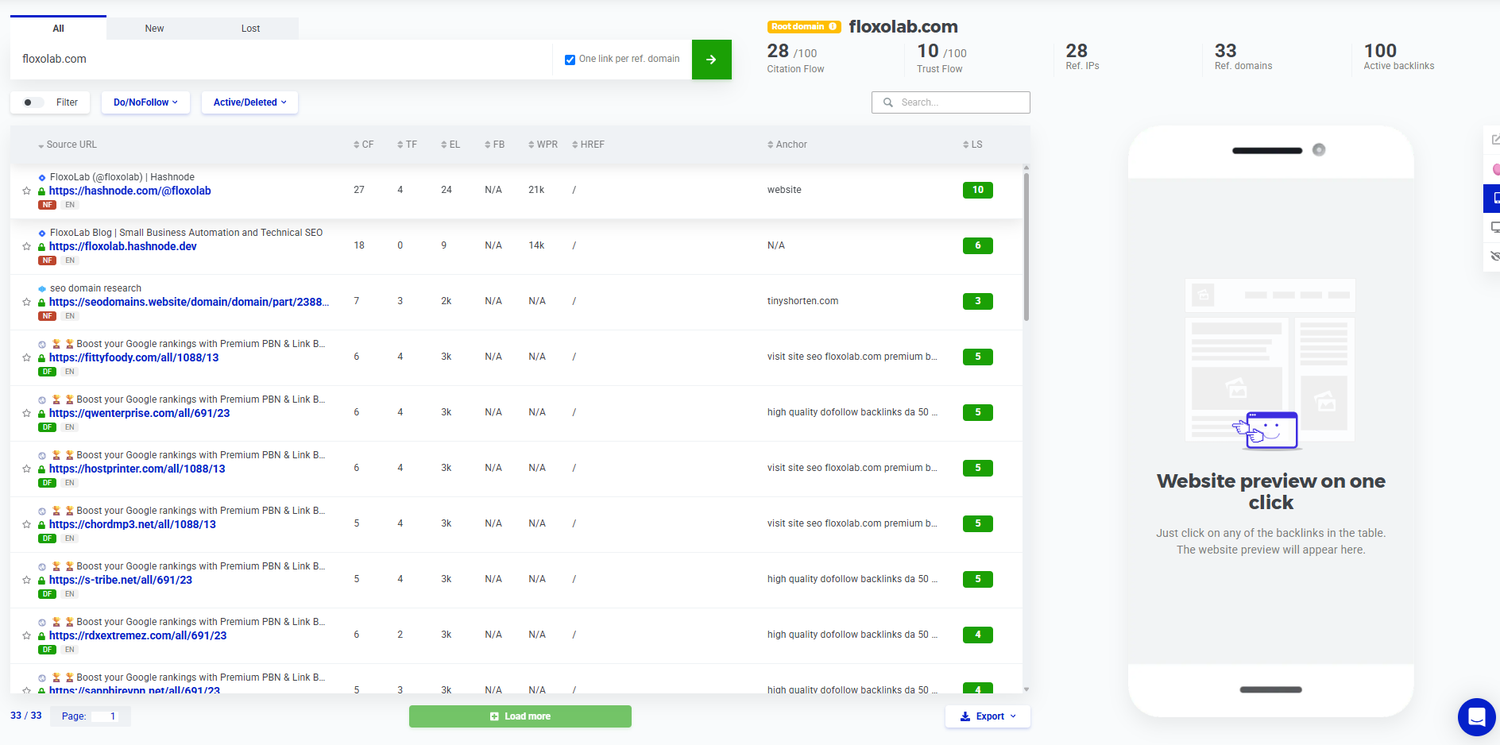This screenshot has width=1500, height=745.
Task: Click the info icon on the Root domain badge
Action: [x=833, y=27]
